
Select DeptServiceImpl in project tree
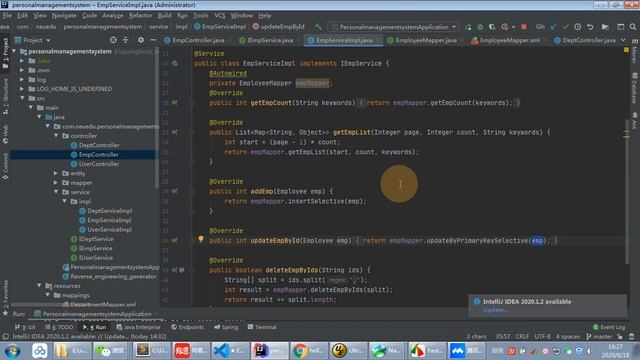(x=109, y=211)
